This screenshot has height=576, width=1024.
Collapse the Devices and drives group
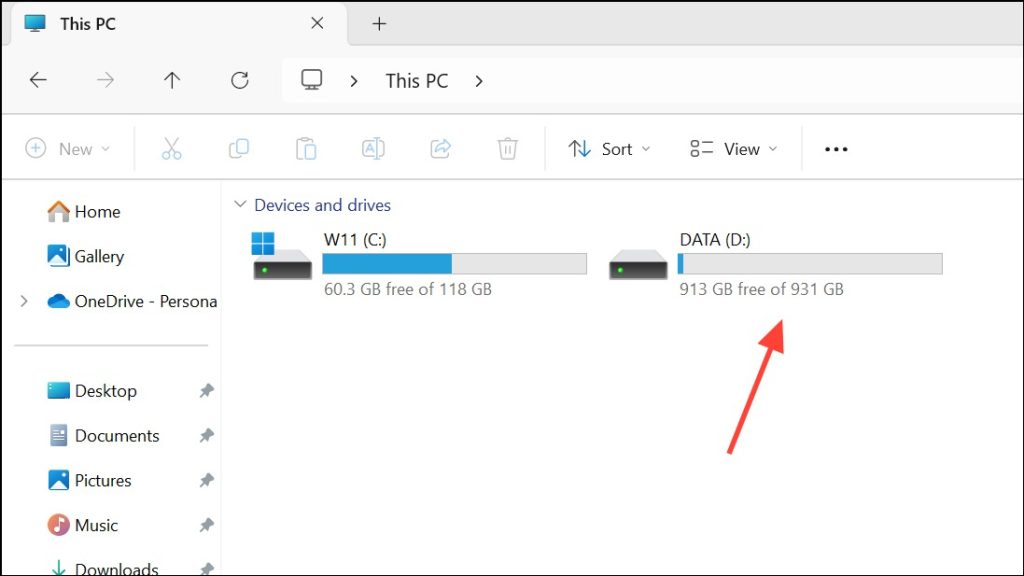(x=239, y=205)
